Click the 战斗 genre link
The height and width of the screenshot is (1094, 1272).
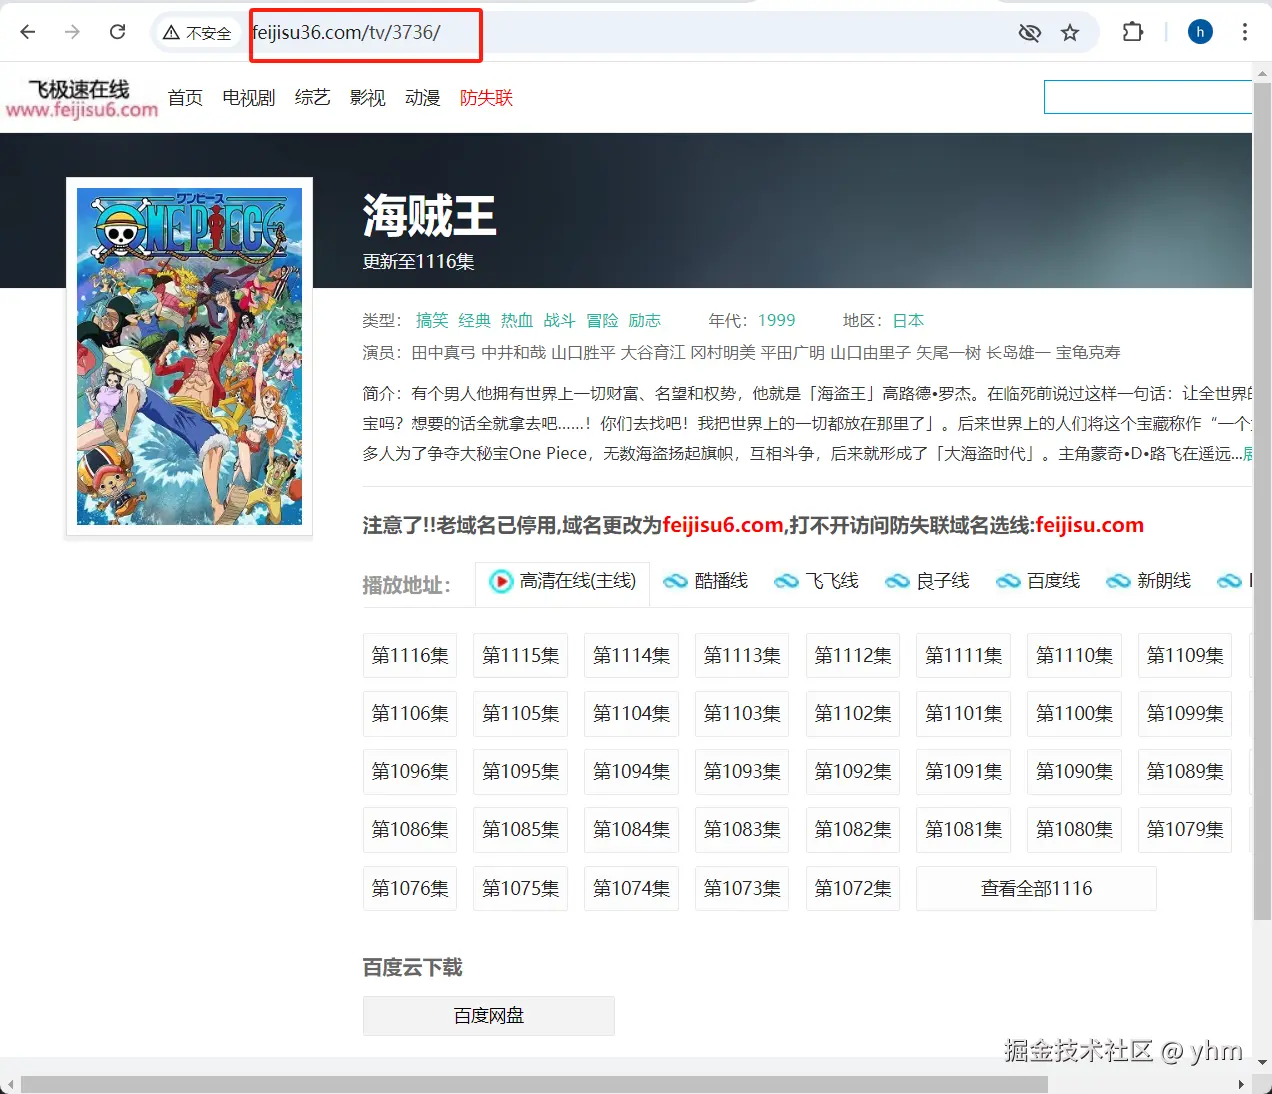click(x=560, y=320)
